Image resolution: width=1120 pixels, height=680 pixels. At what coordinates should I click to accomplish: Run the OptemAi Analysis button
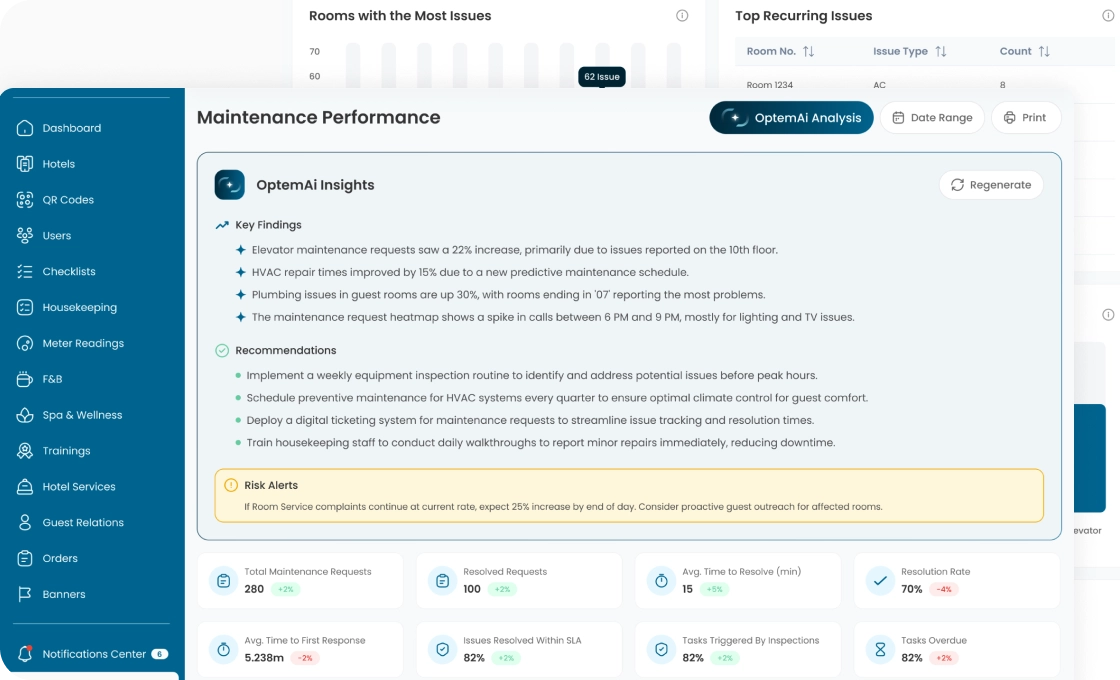tap(791, 118)
